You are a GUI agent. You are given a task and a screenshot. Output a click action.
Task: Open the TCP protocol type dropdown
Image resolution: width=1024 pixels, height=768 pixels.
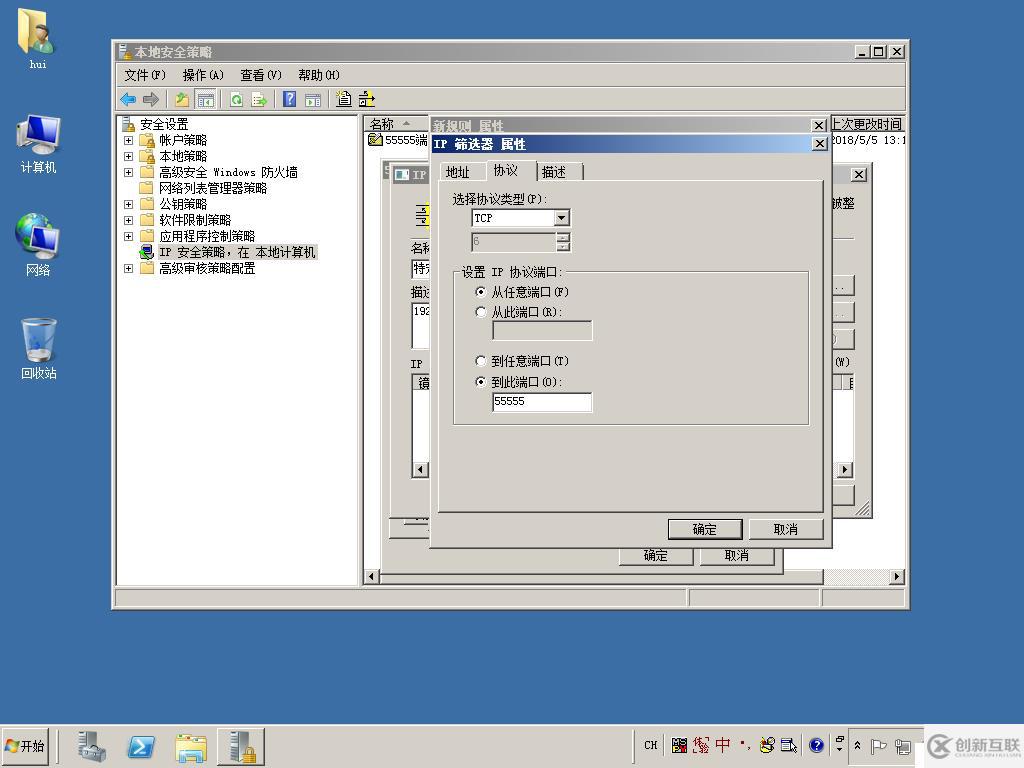click(x=561, y=218)
